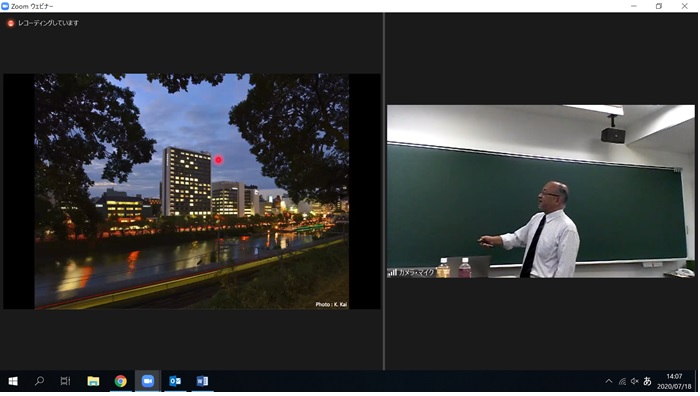Click the Zoom app taskbar icon

pyautogui.click(x=148, y=381)
